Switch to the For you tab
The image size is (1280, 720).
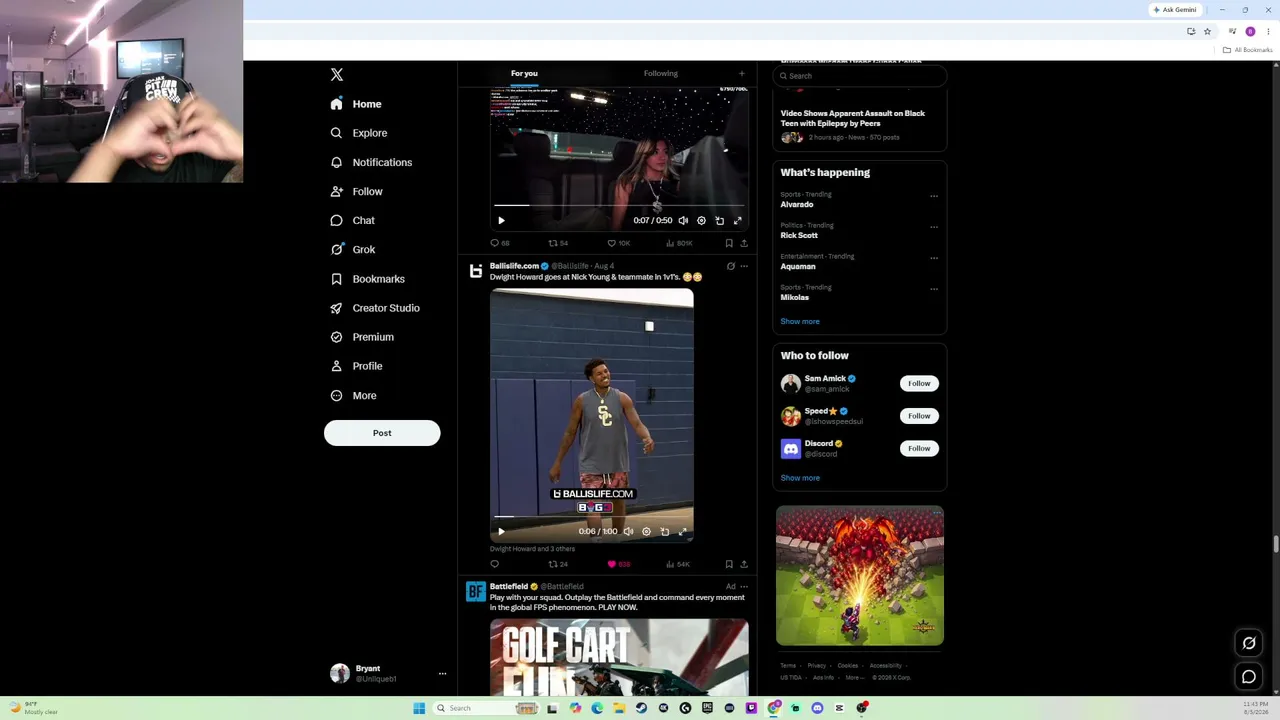tap(524, 73)
